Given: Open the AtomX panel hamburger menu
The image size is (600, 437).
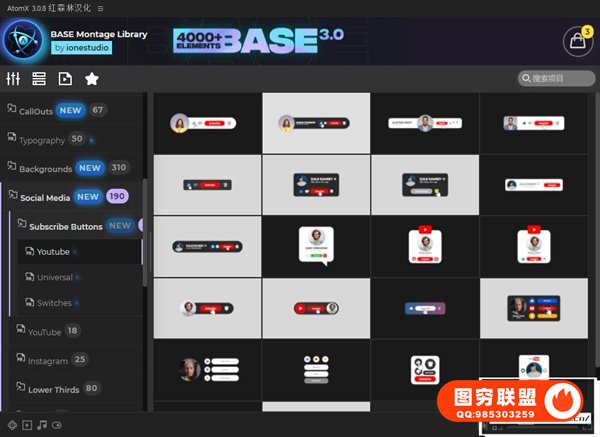Looking at the screenshot, I should pos(100,7).
